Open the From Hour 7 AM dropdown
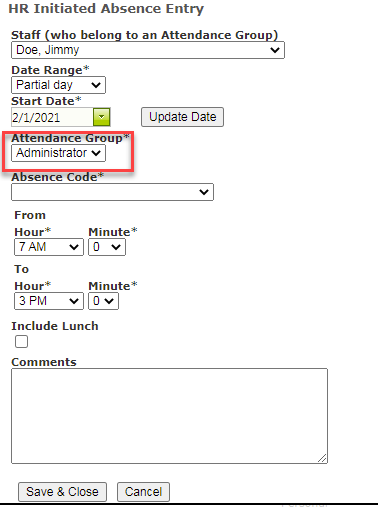This screenshot has width=378, height=509. point(49,247)
